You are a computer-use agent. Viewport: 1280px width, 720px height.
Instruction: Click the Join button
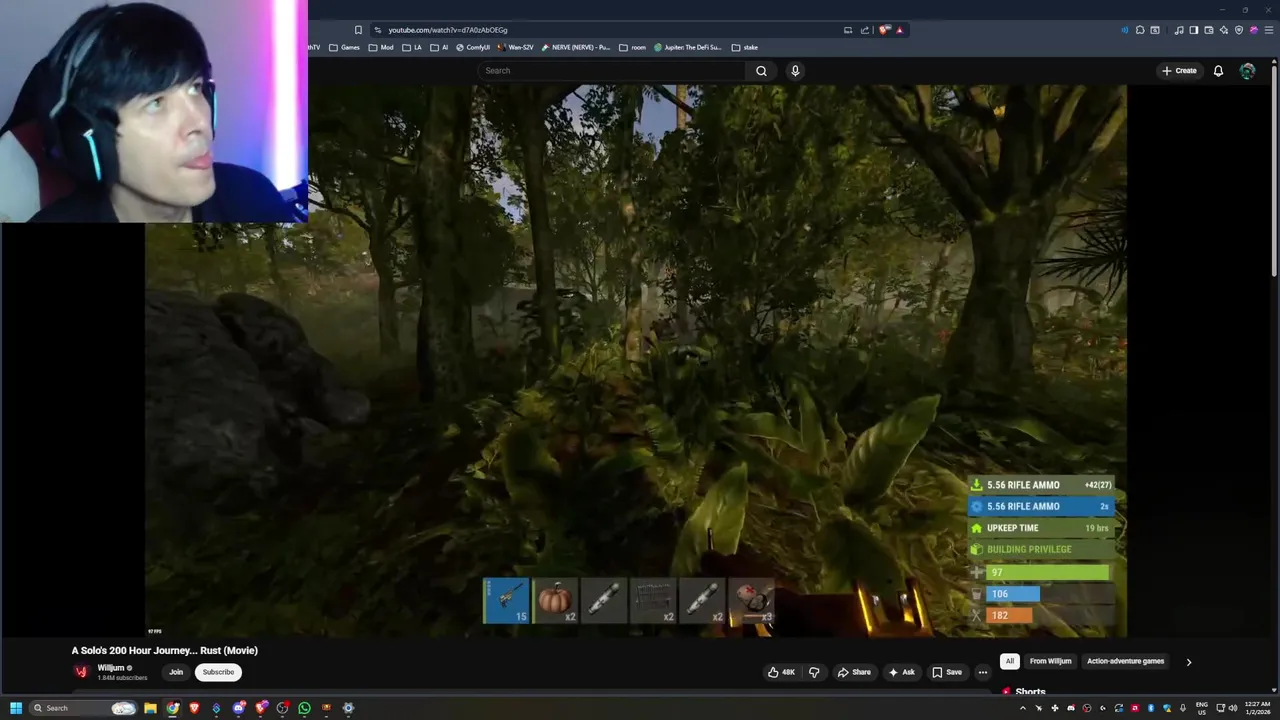coord(176,672)
